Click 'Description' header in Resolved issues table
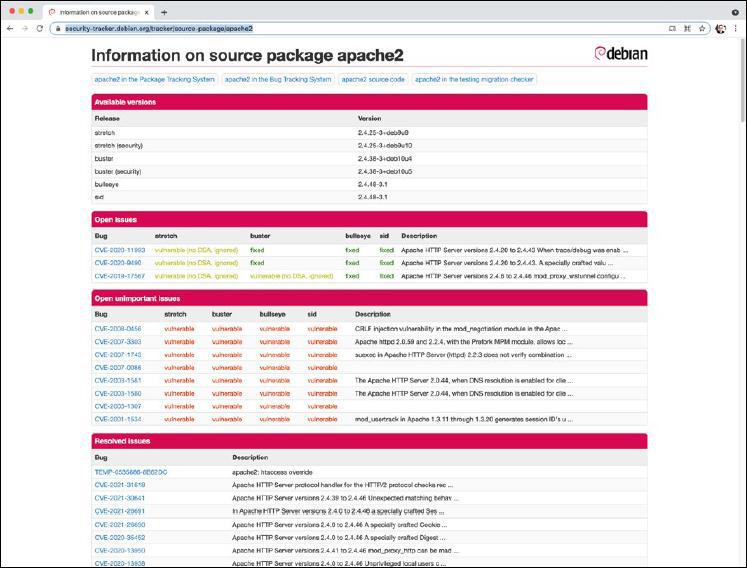 (250, 457)
